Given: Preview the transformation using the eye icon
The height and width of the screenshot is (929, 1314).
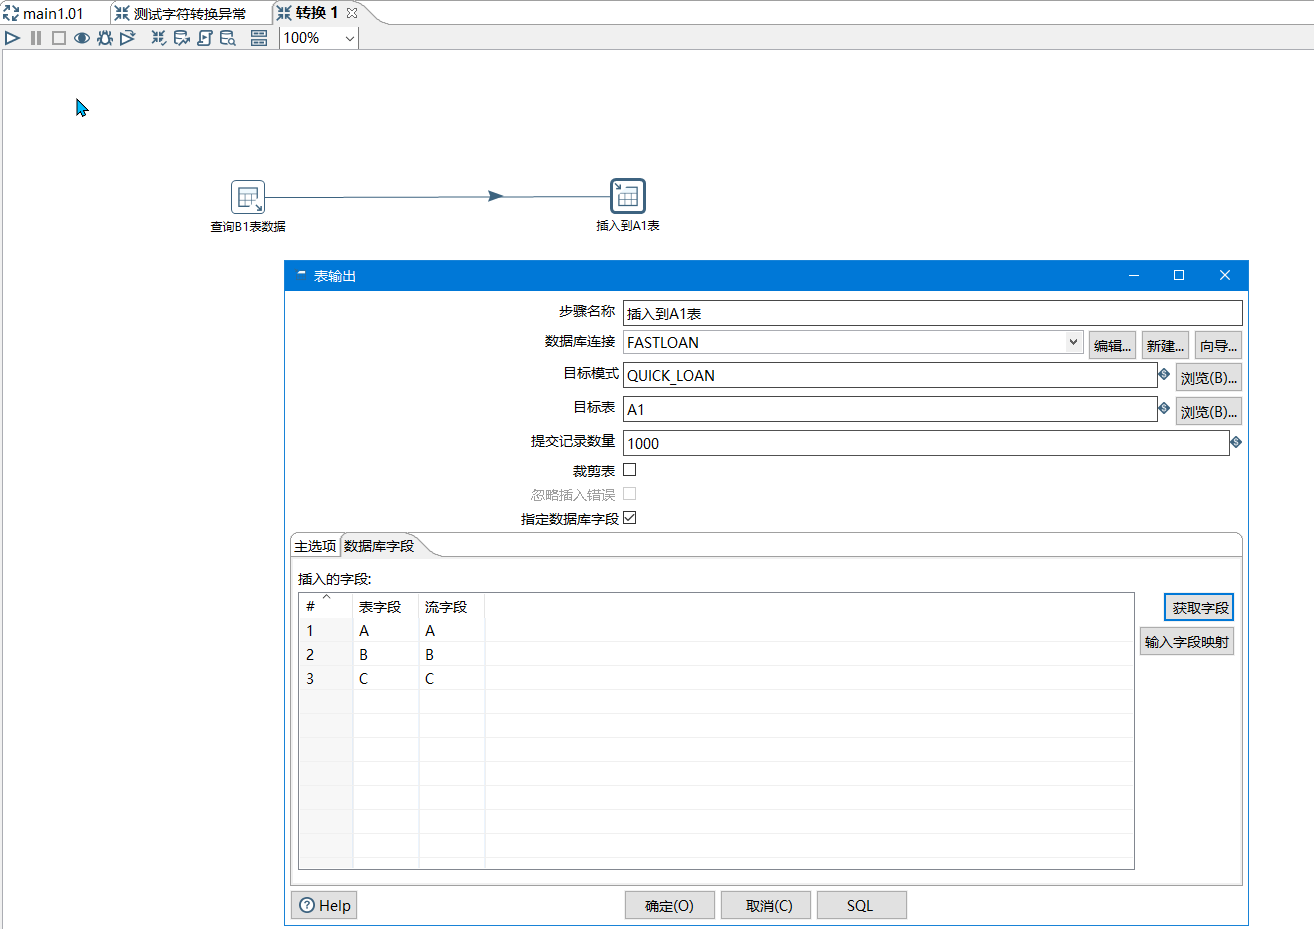Looking at the screenshot, I should pos(82,38).
